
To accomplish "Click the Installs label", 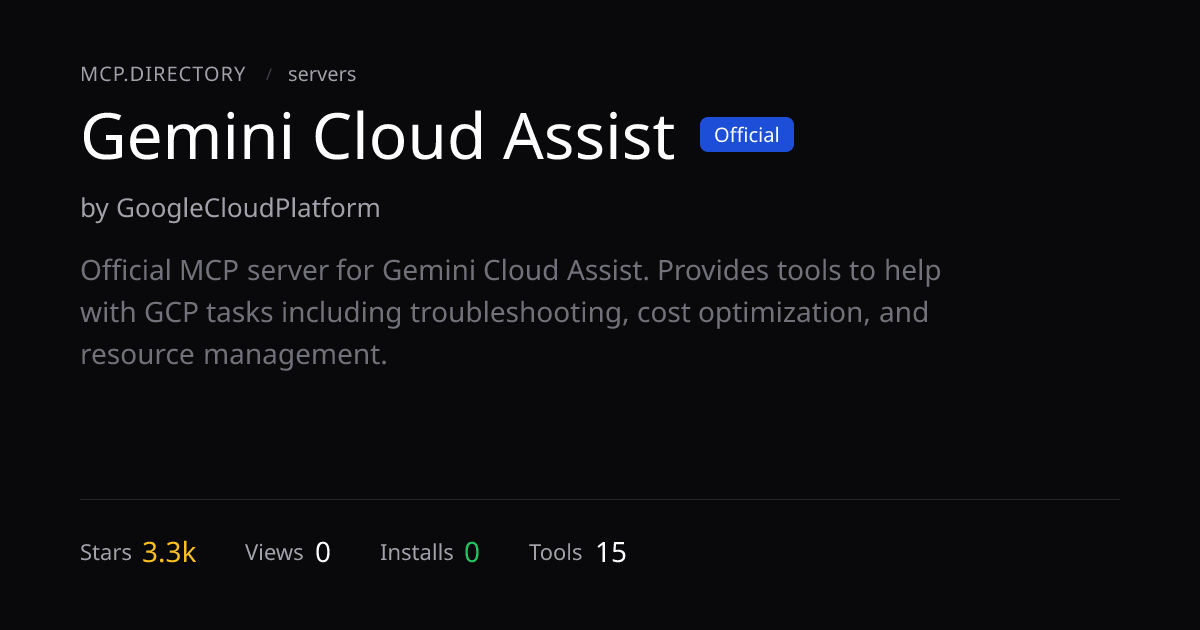I will click(x=417, y=552).
